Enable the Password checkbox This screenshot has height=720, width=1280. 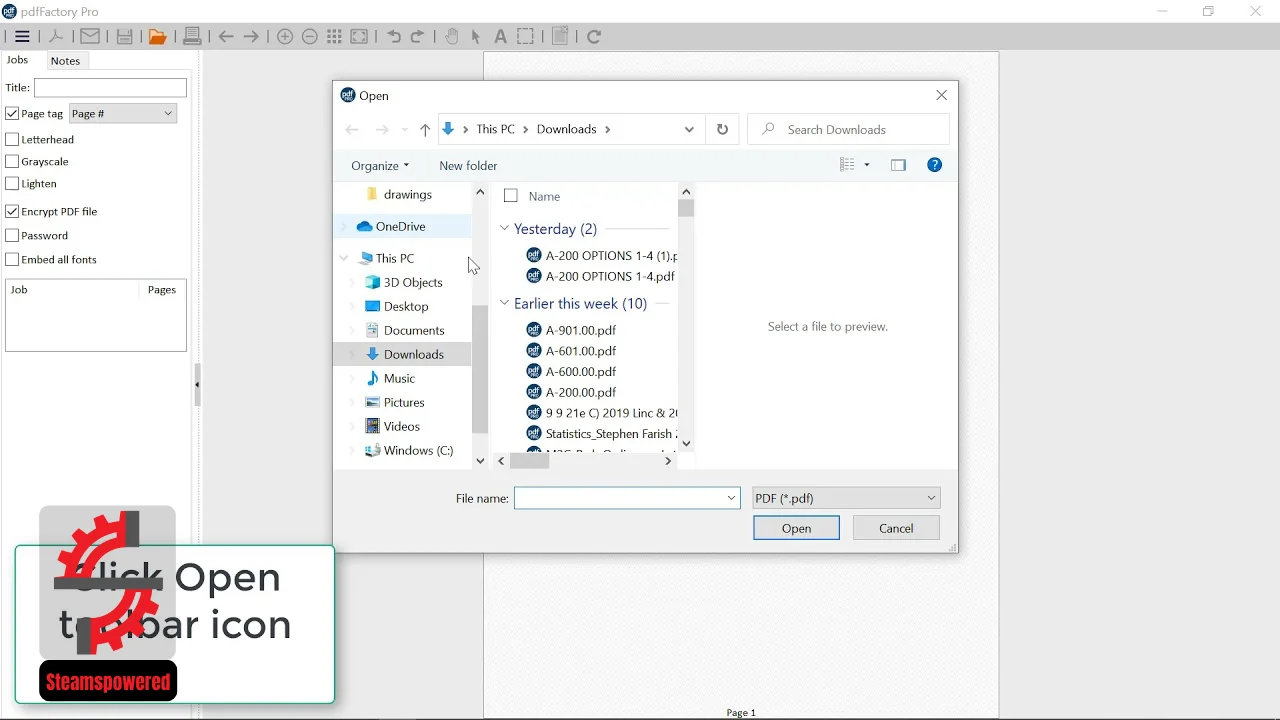pos(12,236)
